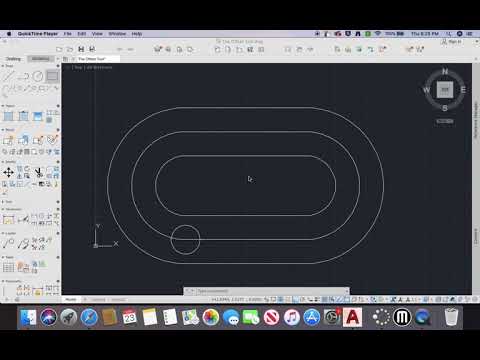Screen dimensions: 480x360
Task: Click the Open folder icon in top toolbar
Action: (x=70, y=49)
